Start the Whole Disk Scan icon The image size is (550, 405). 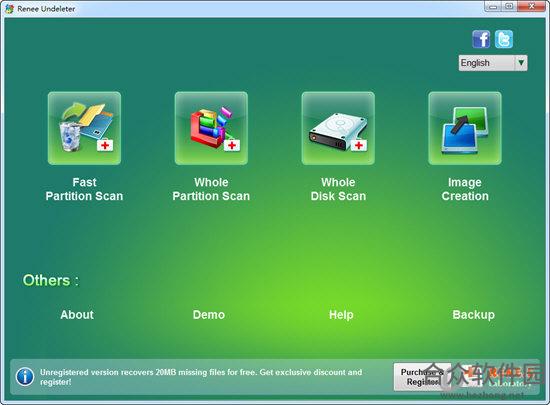[x=338, y=128]
